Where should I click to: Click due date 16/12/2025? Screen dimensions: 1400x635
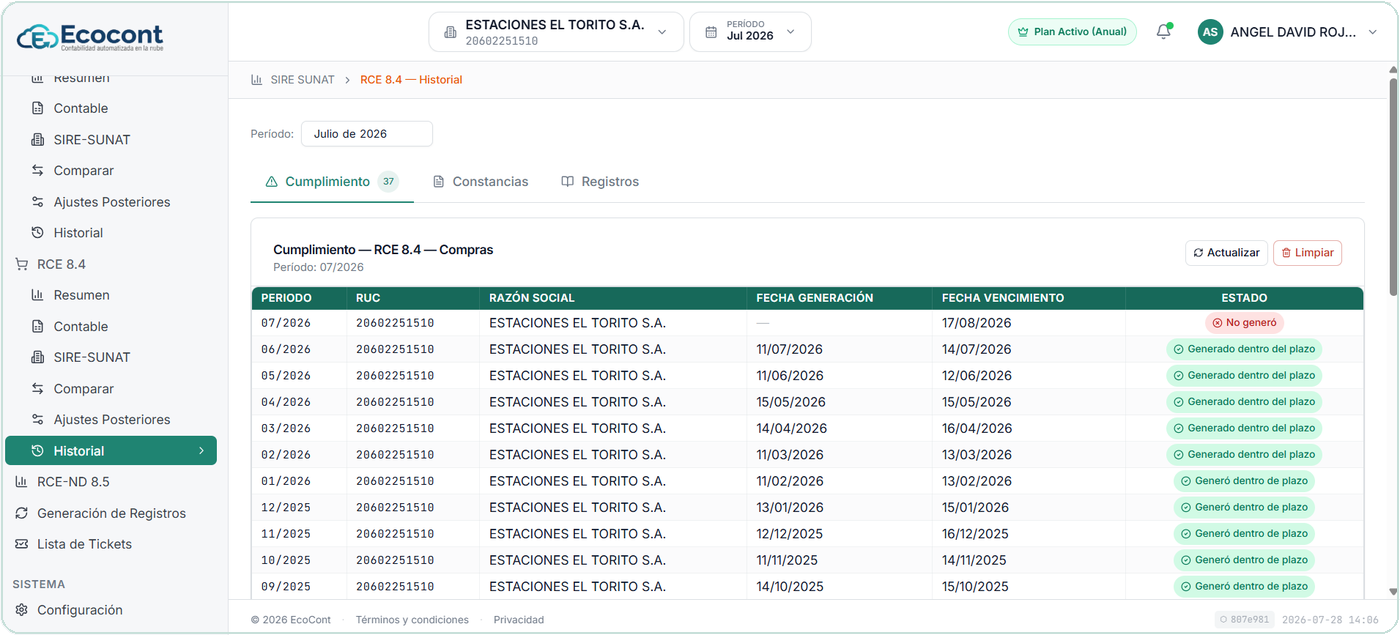pyautogui.click(x=975, y=534)
